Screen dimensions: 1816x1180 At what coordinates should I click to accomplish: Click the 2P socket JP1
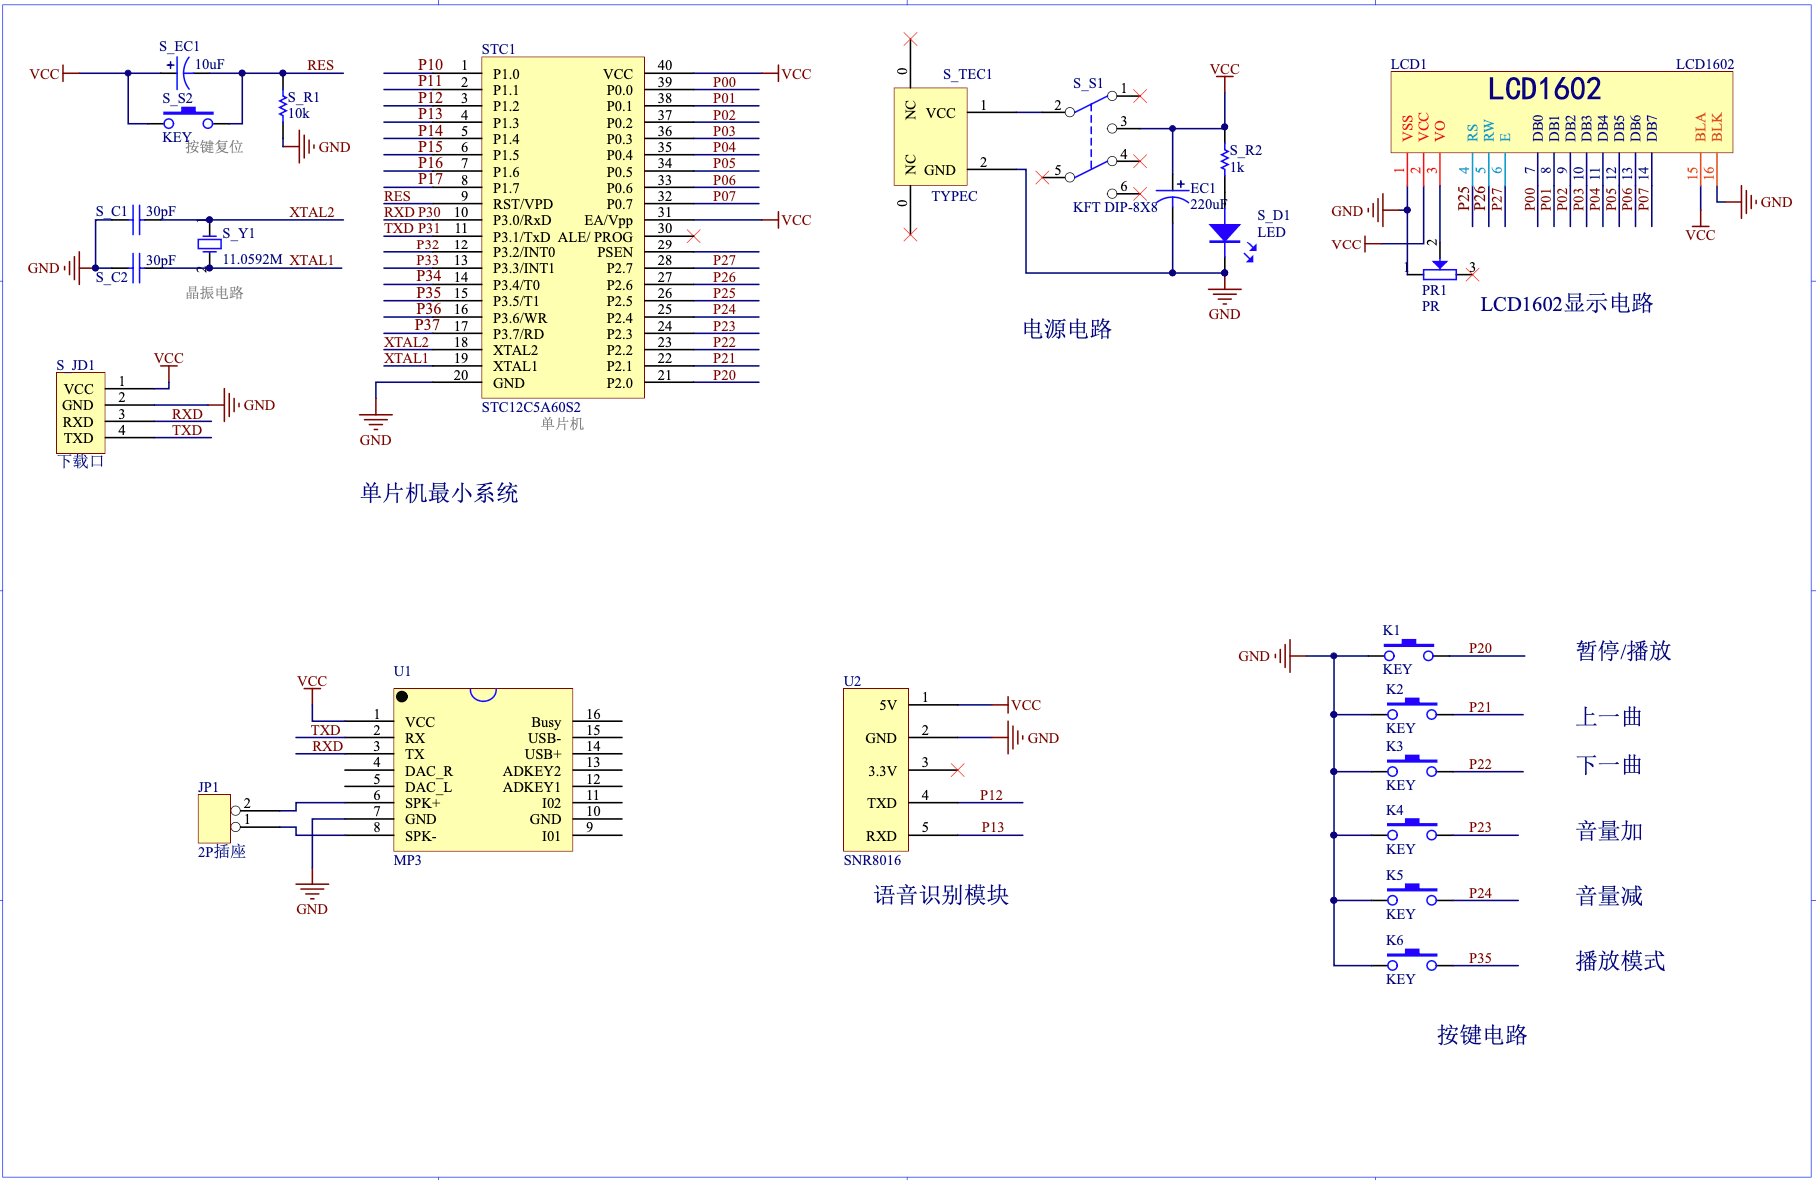click(x=212, y=818)
